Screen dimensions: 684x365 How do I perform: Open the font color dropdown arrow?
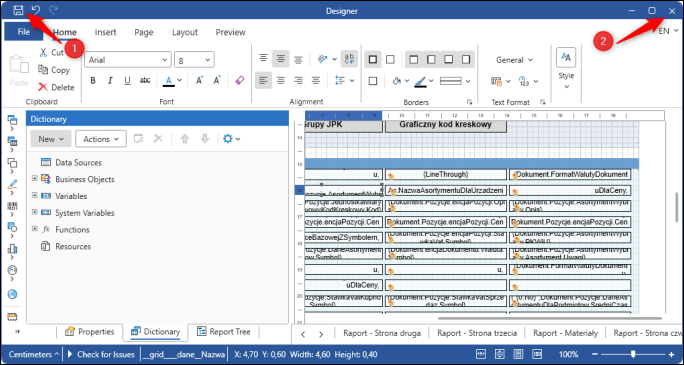pyautogui.click(x=179, y=81)
